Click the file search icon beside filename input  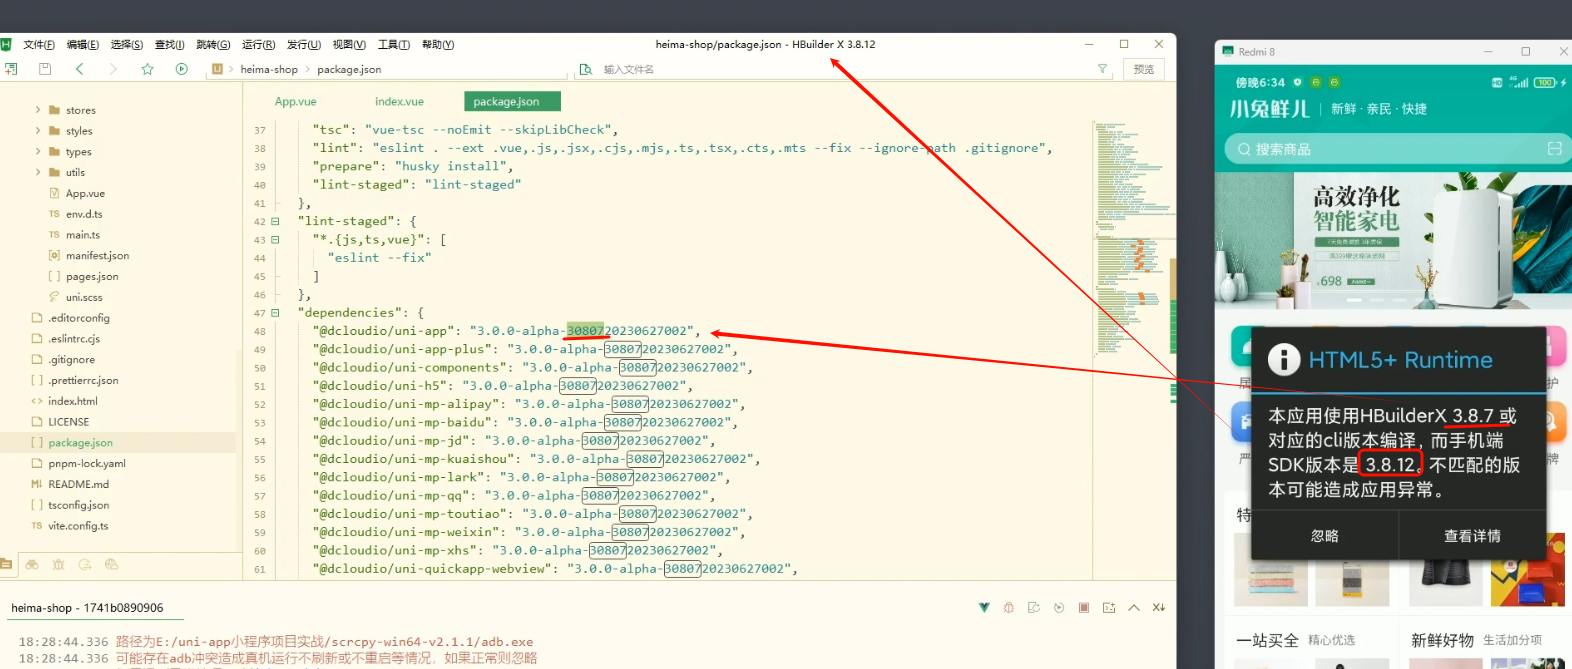point(586,69)
